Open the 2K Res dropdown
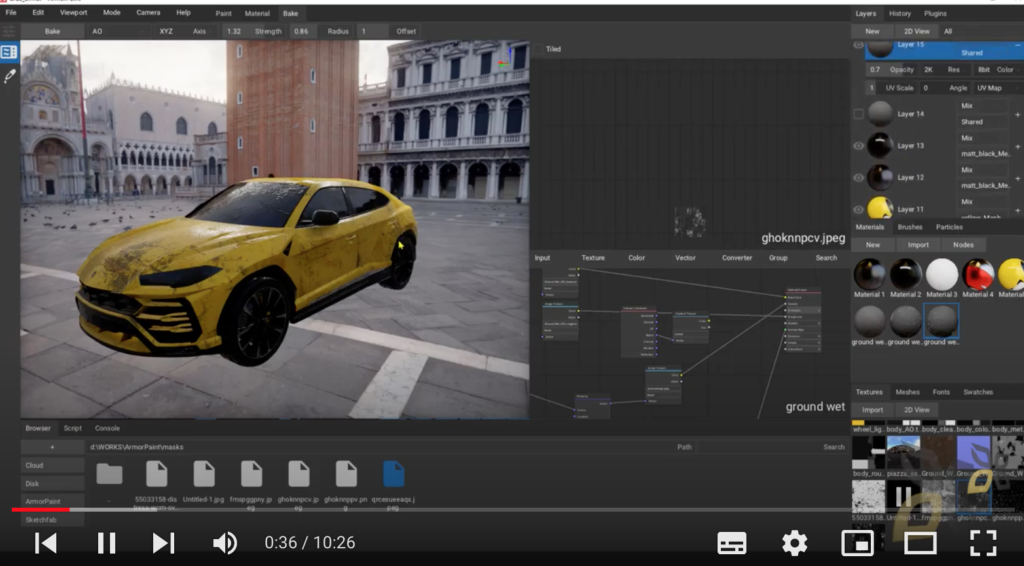Image resolution: width=1024 pixels, height=566 pixels. (944, 70)
